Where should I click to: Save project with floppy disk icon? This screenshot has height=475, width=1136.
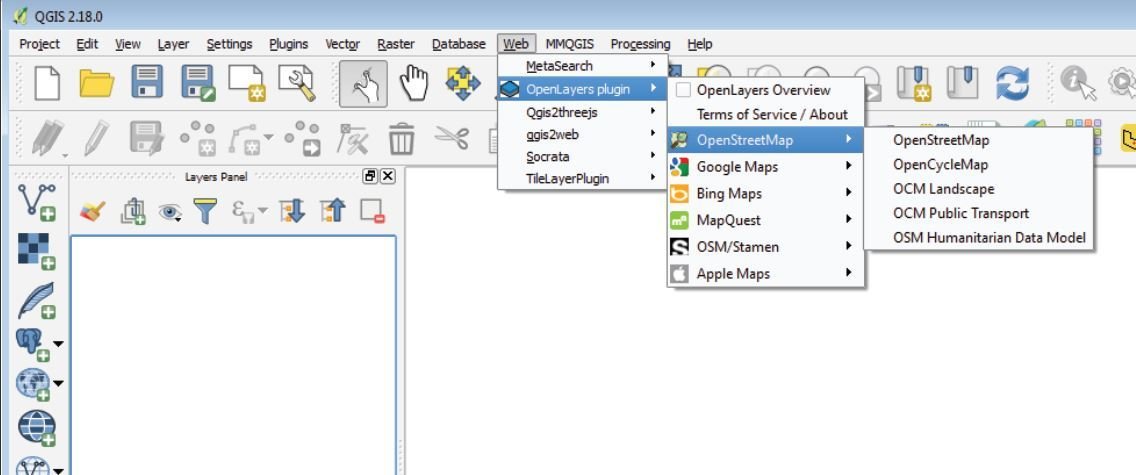click(x=147, y=83)
